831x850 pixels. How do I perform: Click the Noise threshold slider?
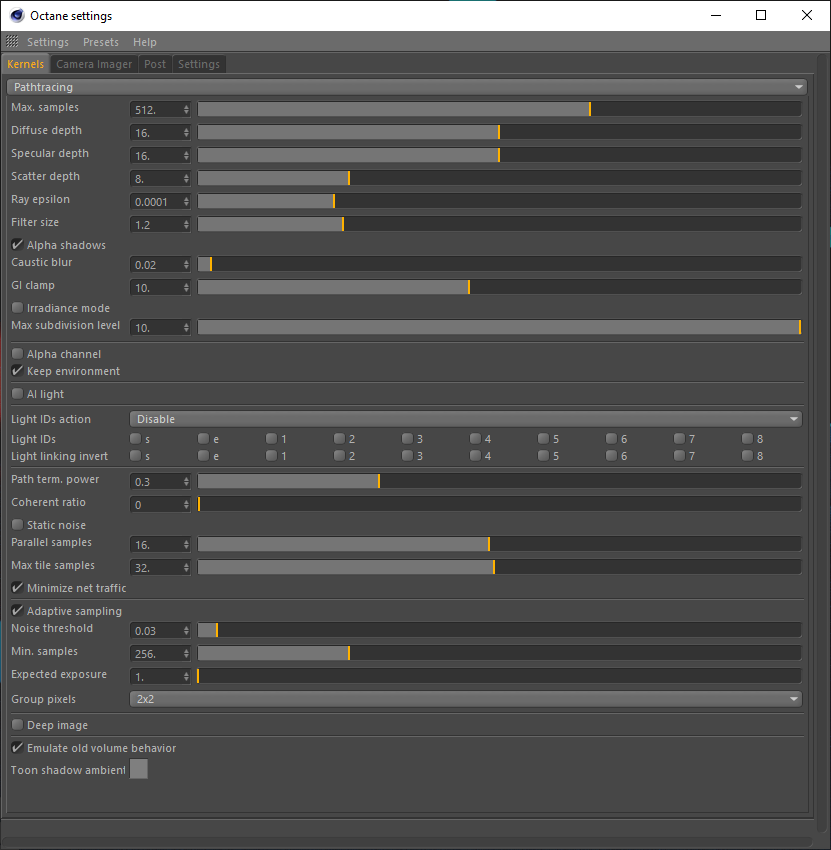(499, 630)
